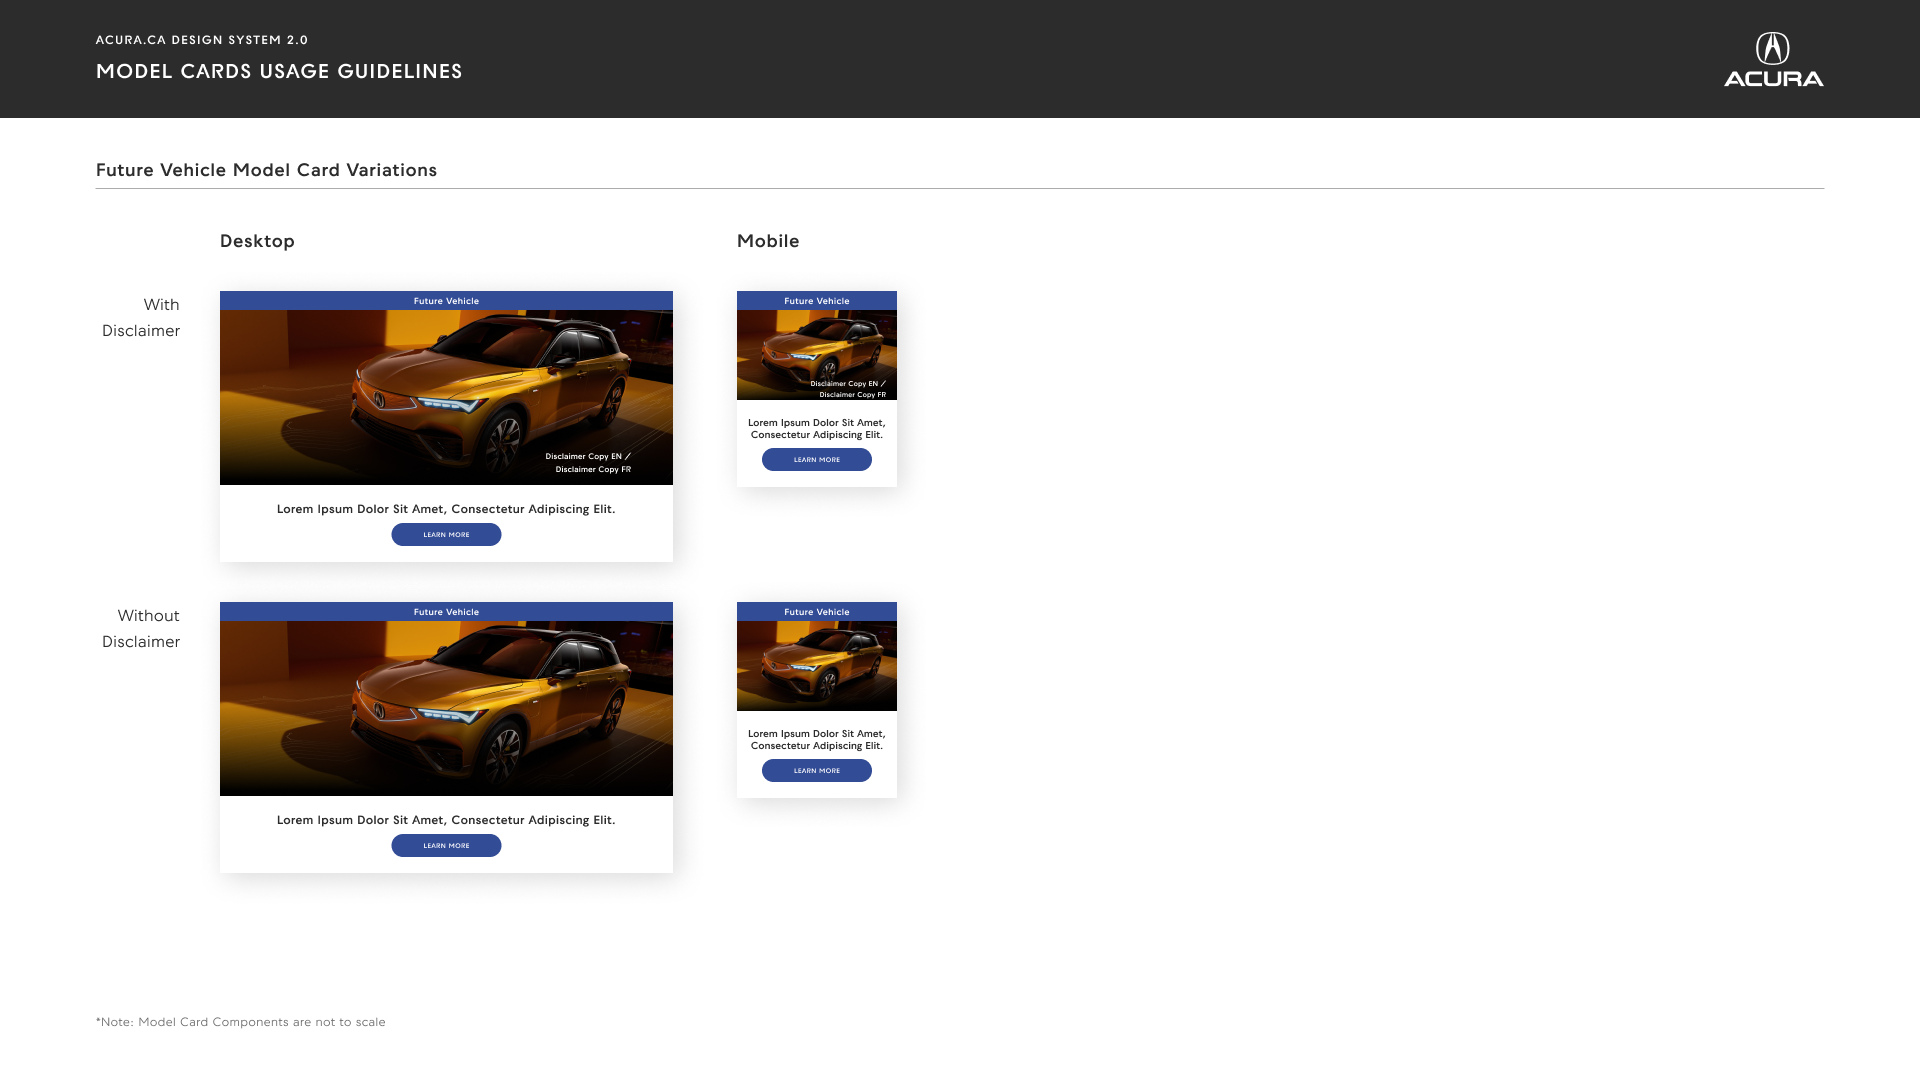1920x1080 pixels.
Task: Click Lorem Ipsum text on mobile card without disclaimer
Action: 817,740
